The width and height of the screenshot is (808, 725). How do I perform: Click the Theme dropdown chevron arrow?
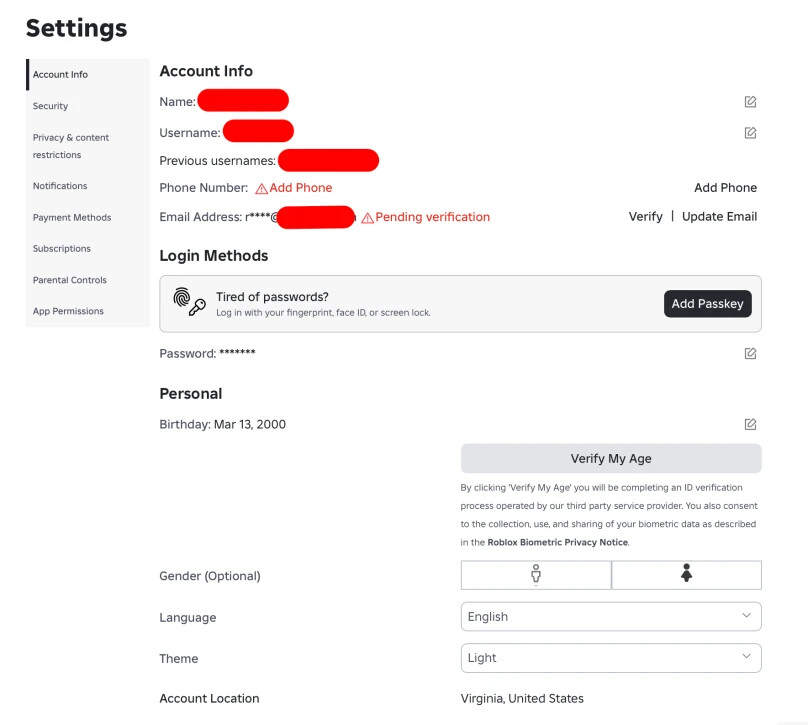point(746,656)
